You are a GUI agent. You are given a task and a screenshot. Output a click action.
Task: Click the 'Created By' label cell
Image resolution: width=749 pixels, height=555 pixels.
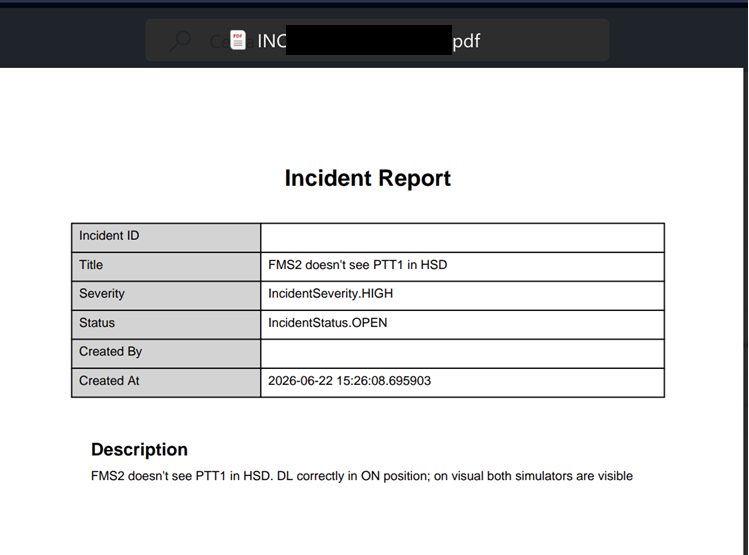click(166, 353)
